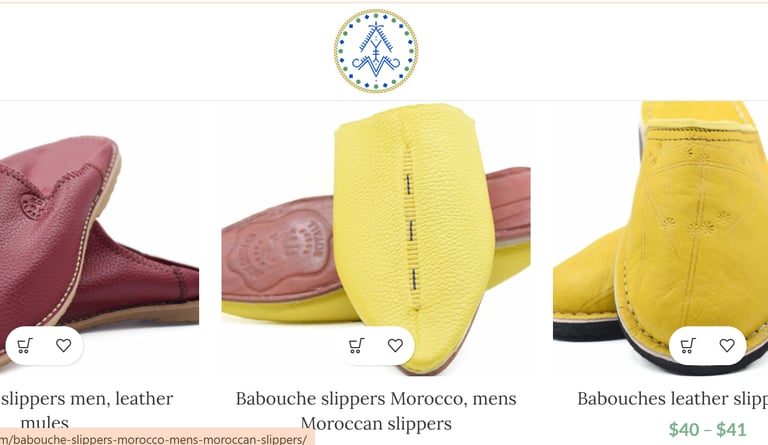Wishlist the $40 – $41 Babouches leather slippers

click(x=727, y=346)
